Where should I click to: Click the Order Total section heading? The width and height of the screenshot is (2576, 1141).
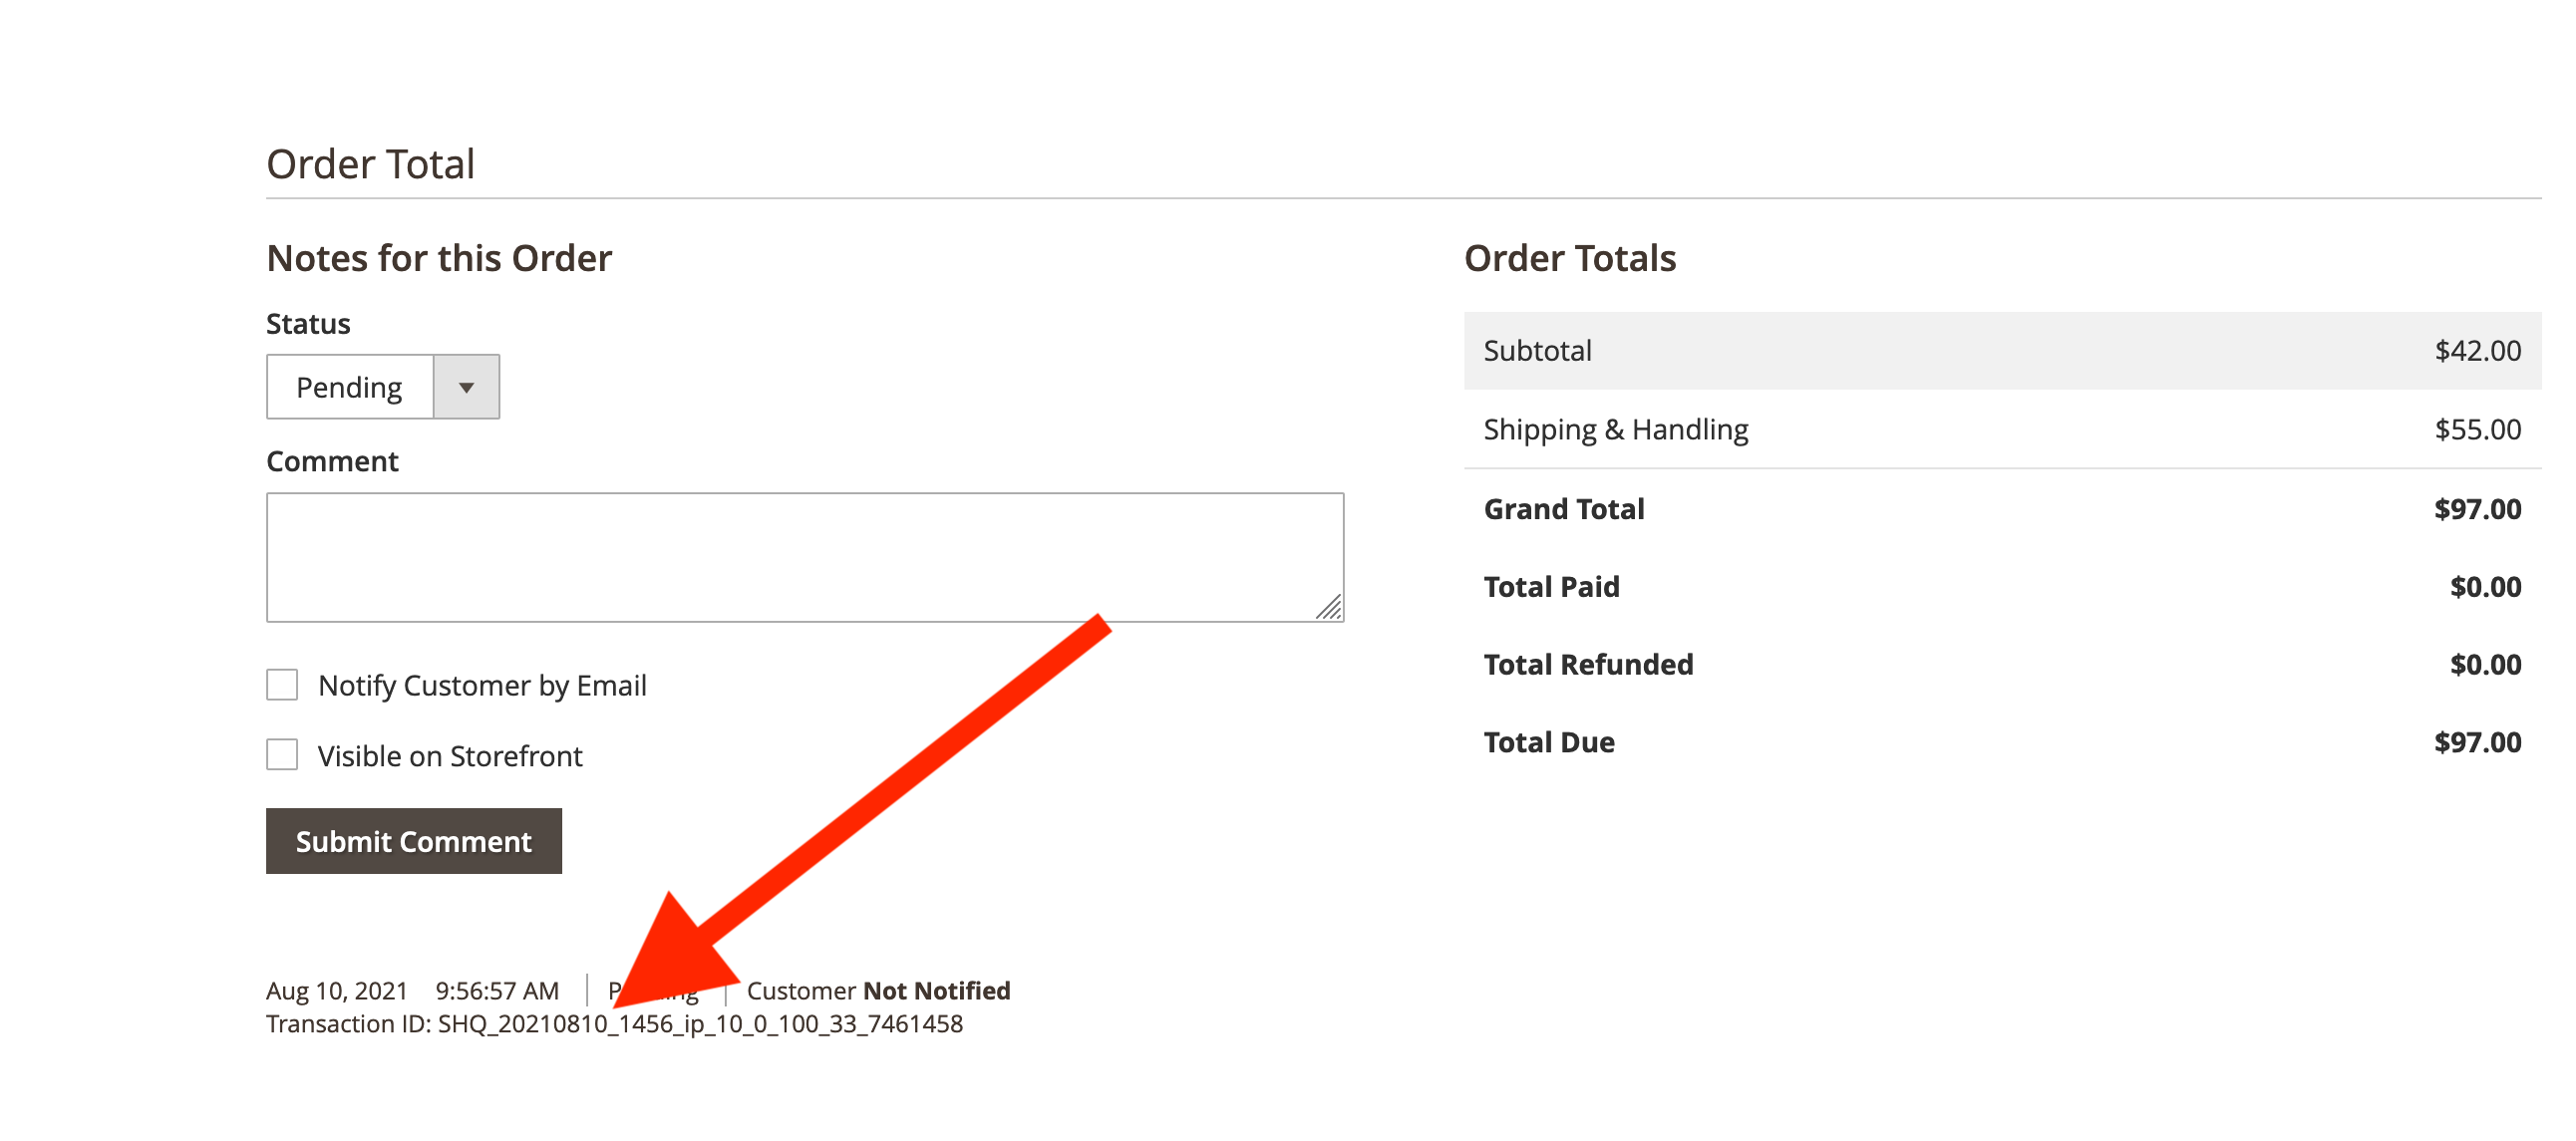tap(370, 164)
